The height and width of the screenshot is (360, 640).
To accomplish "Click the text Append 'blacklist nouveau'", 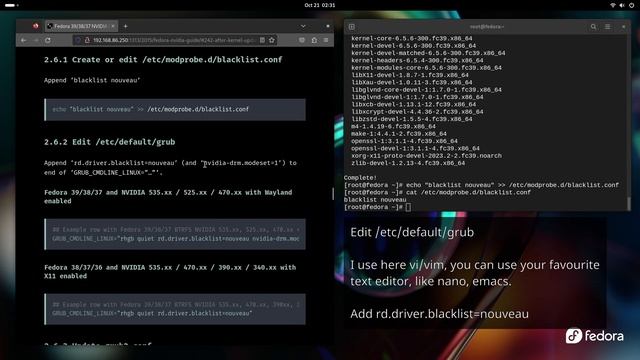I will [92, 80].
